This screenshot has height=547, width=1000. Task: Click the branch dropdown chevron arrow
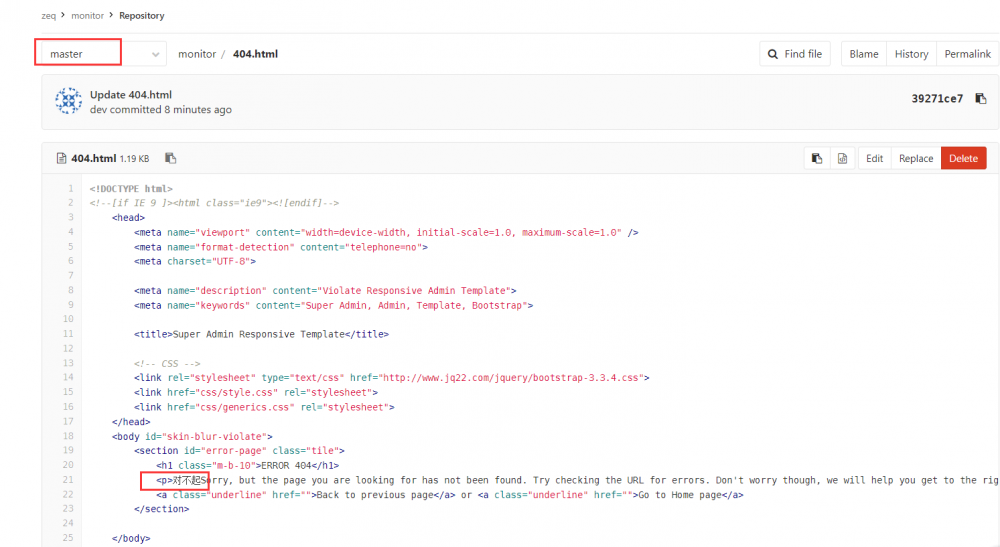click(156, 54)
